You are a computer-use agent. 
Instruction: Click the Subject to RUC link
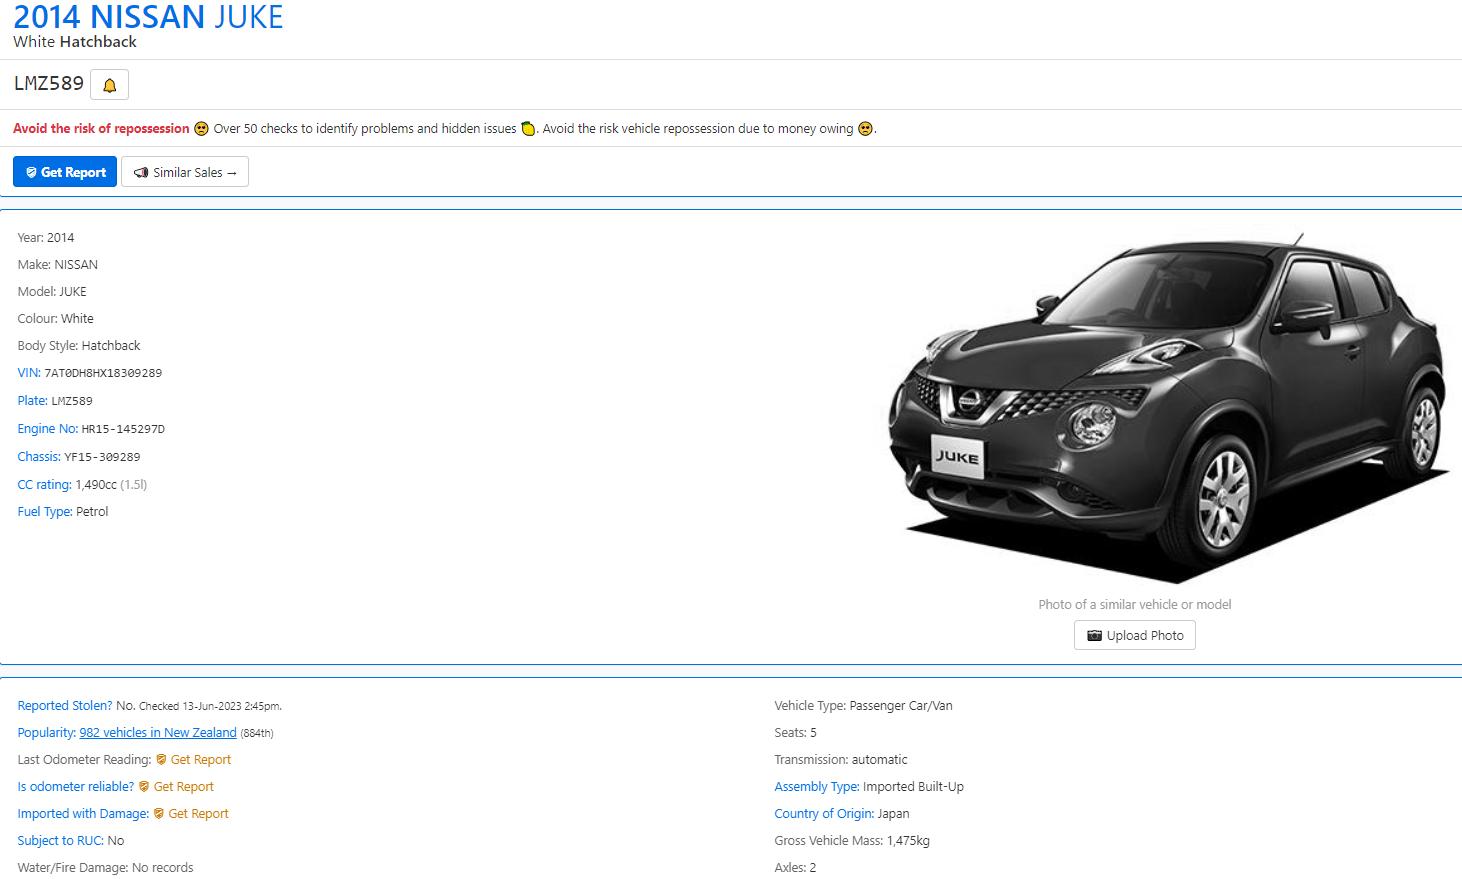coord(60,841)
